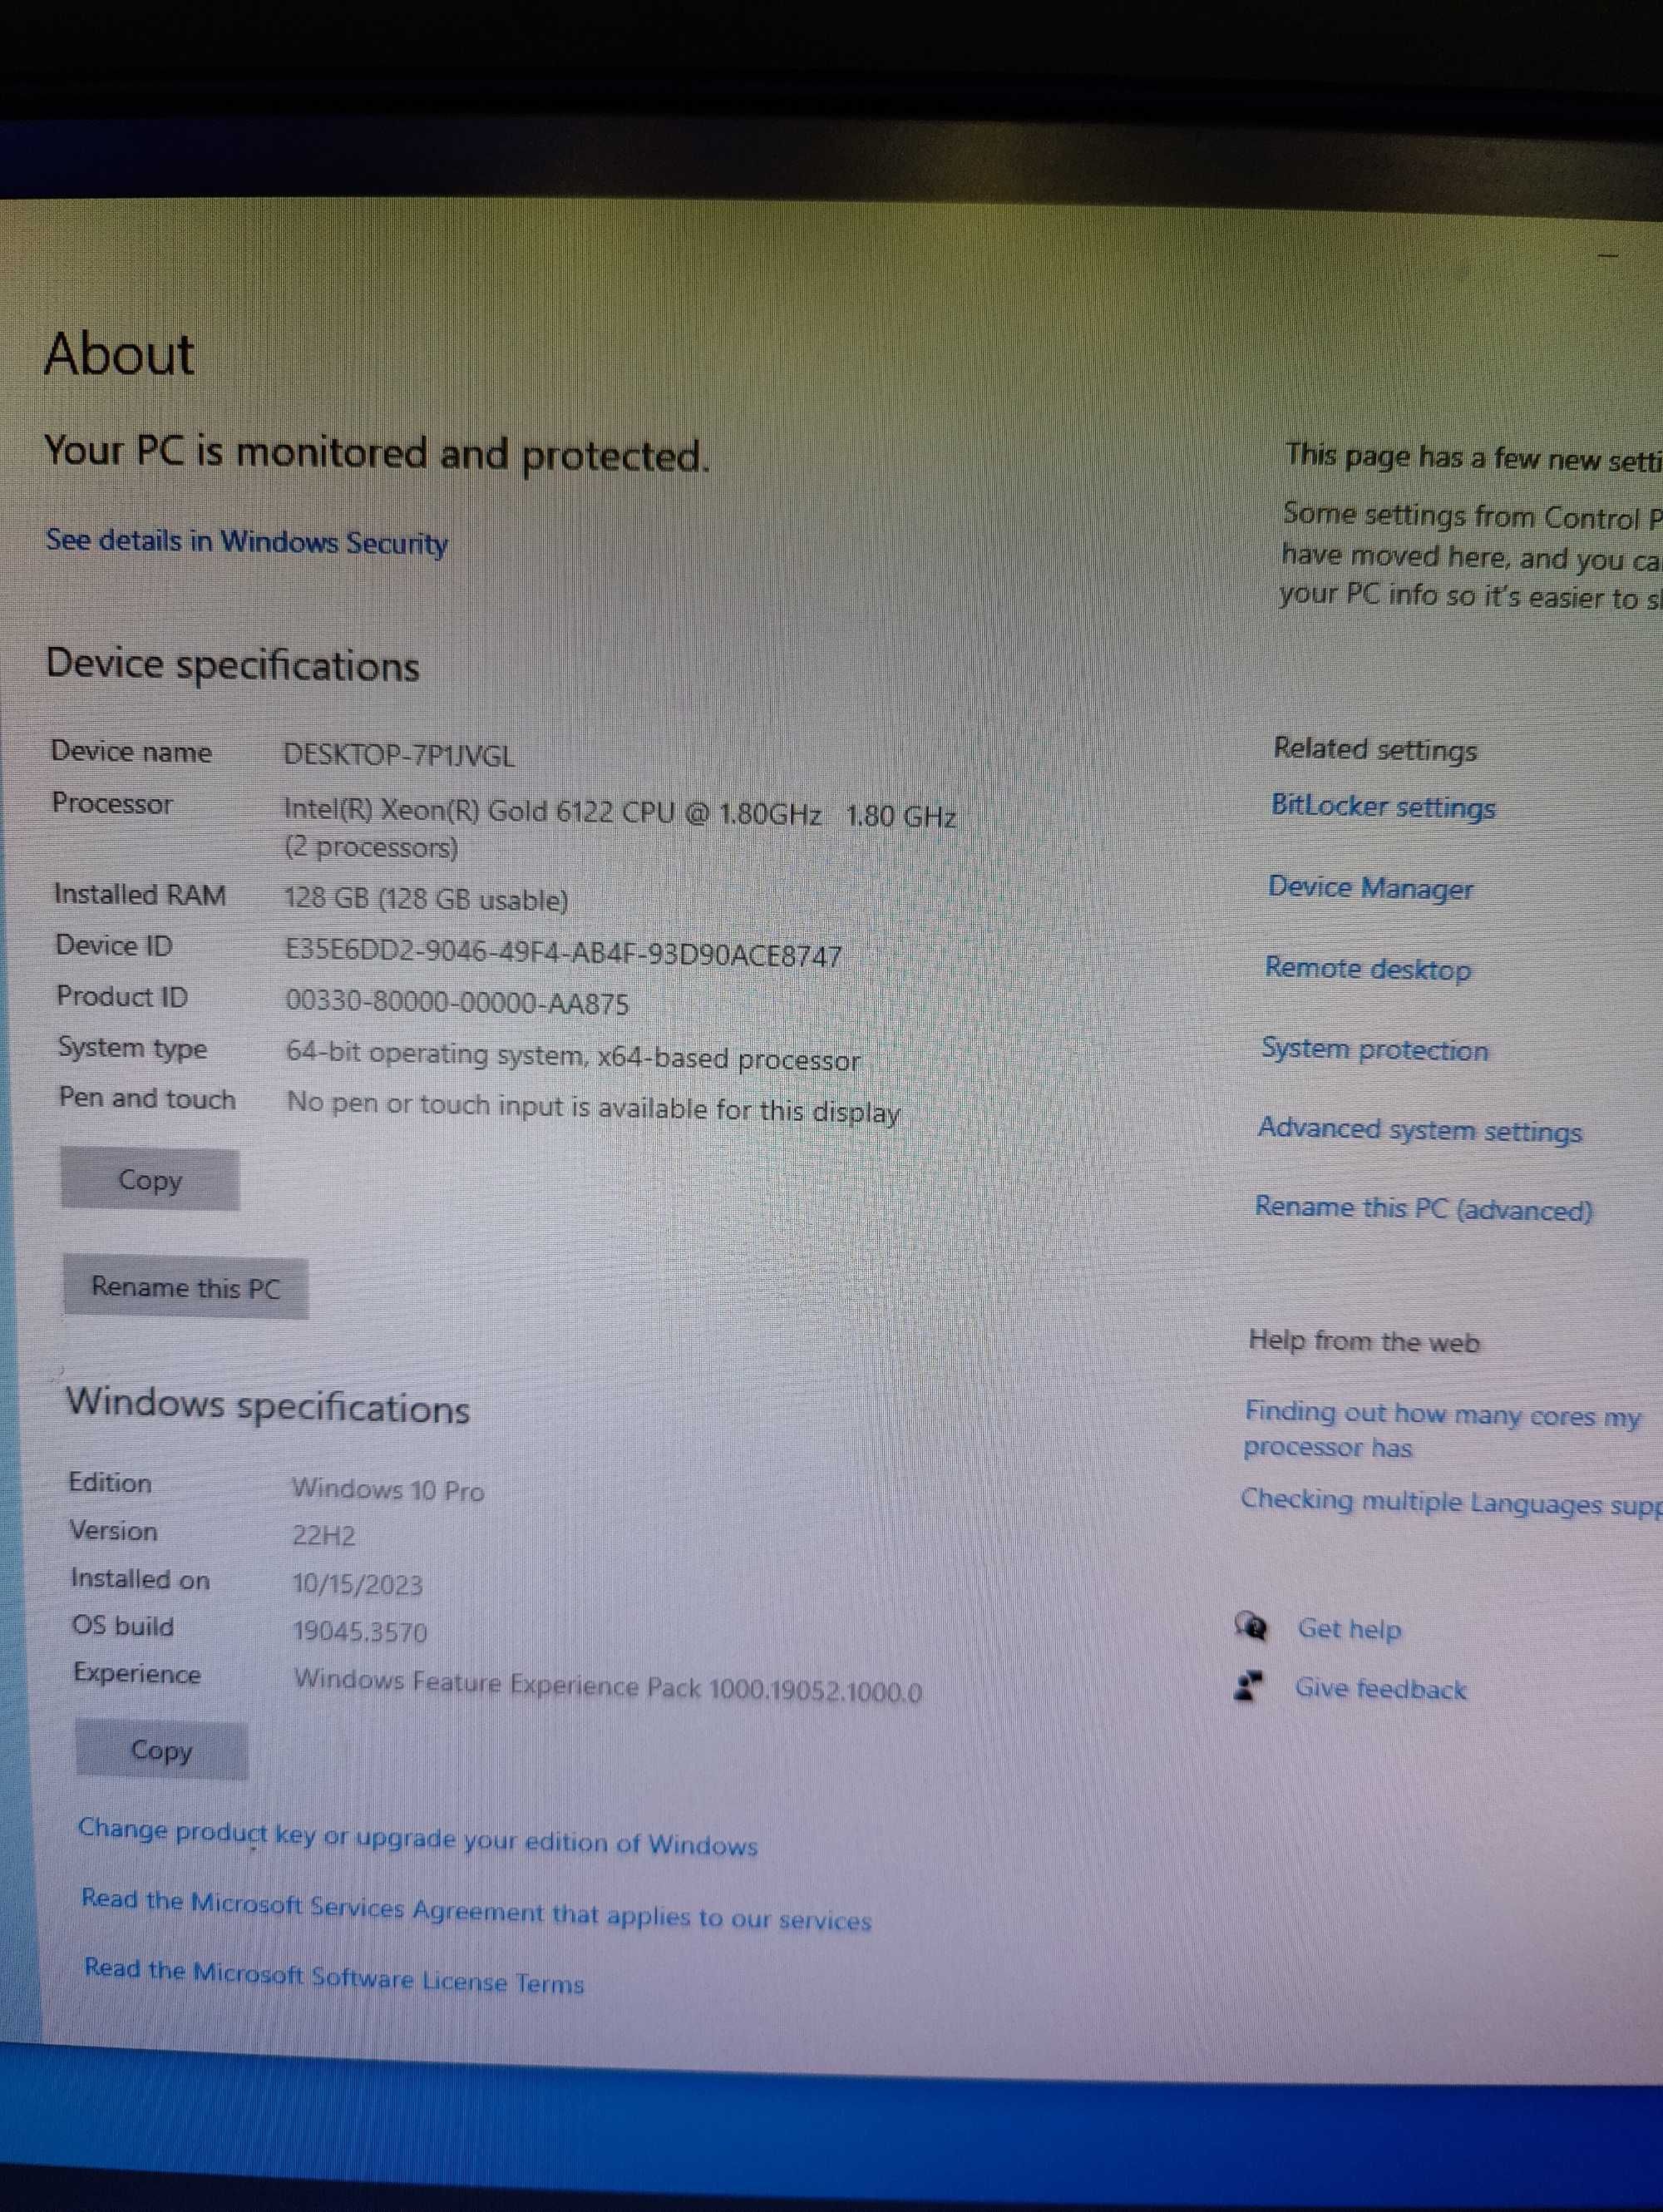
Task: Select the No pen or touch input text
Action: point(593,1108)
